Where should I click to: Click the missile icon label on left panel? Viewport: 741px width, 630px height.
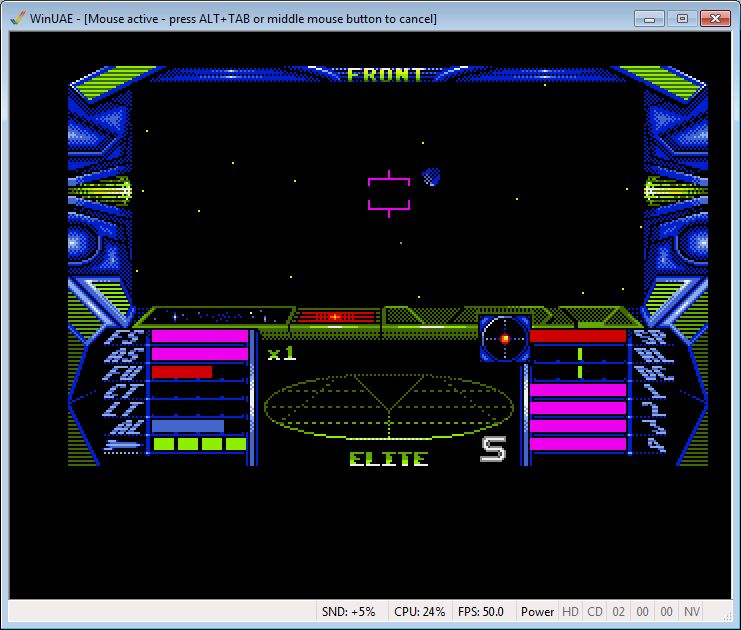122,445
